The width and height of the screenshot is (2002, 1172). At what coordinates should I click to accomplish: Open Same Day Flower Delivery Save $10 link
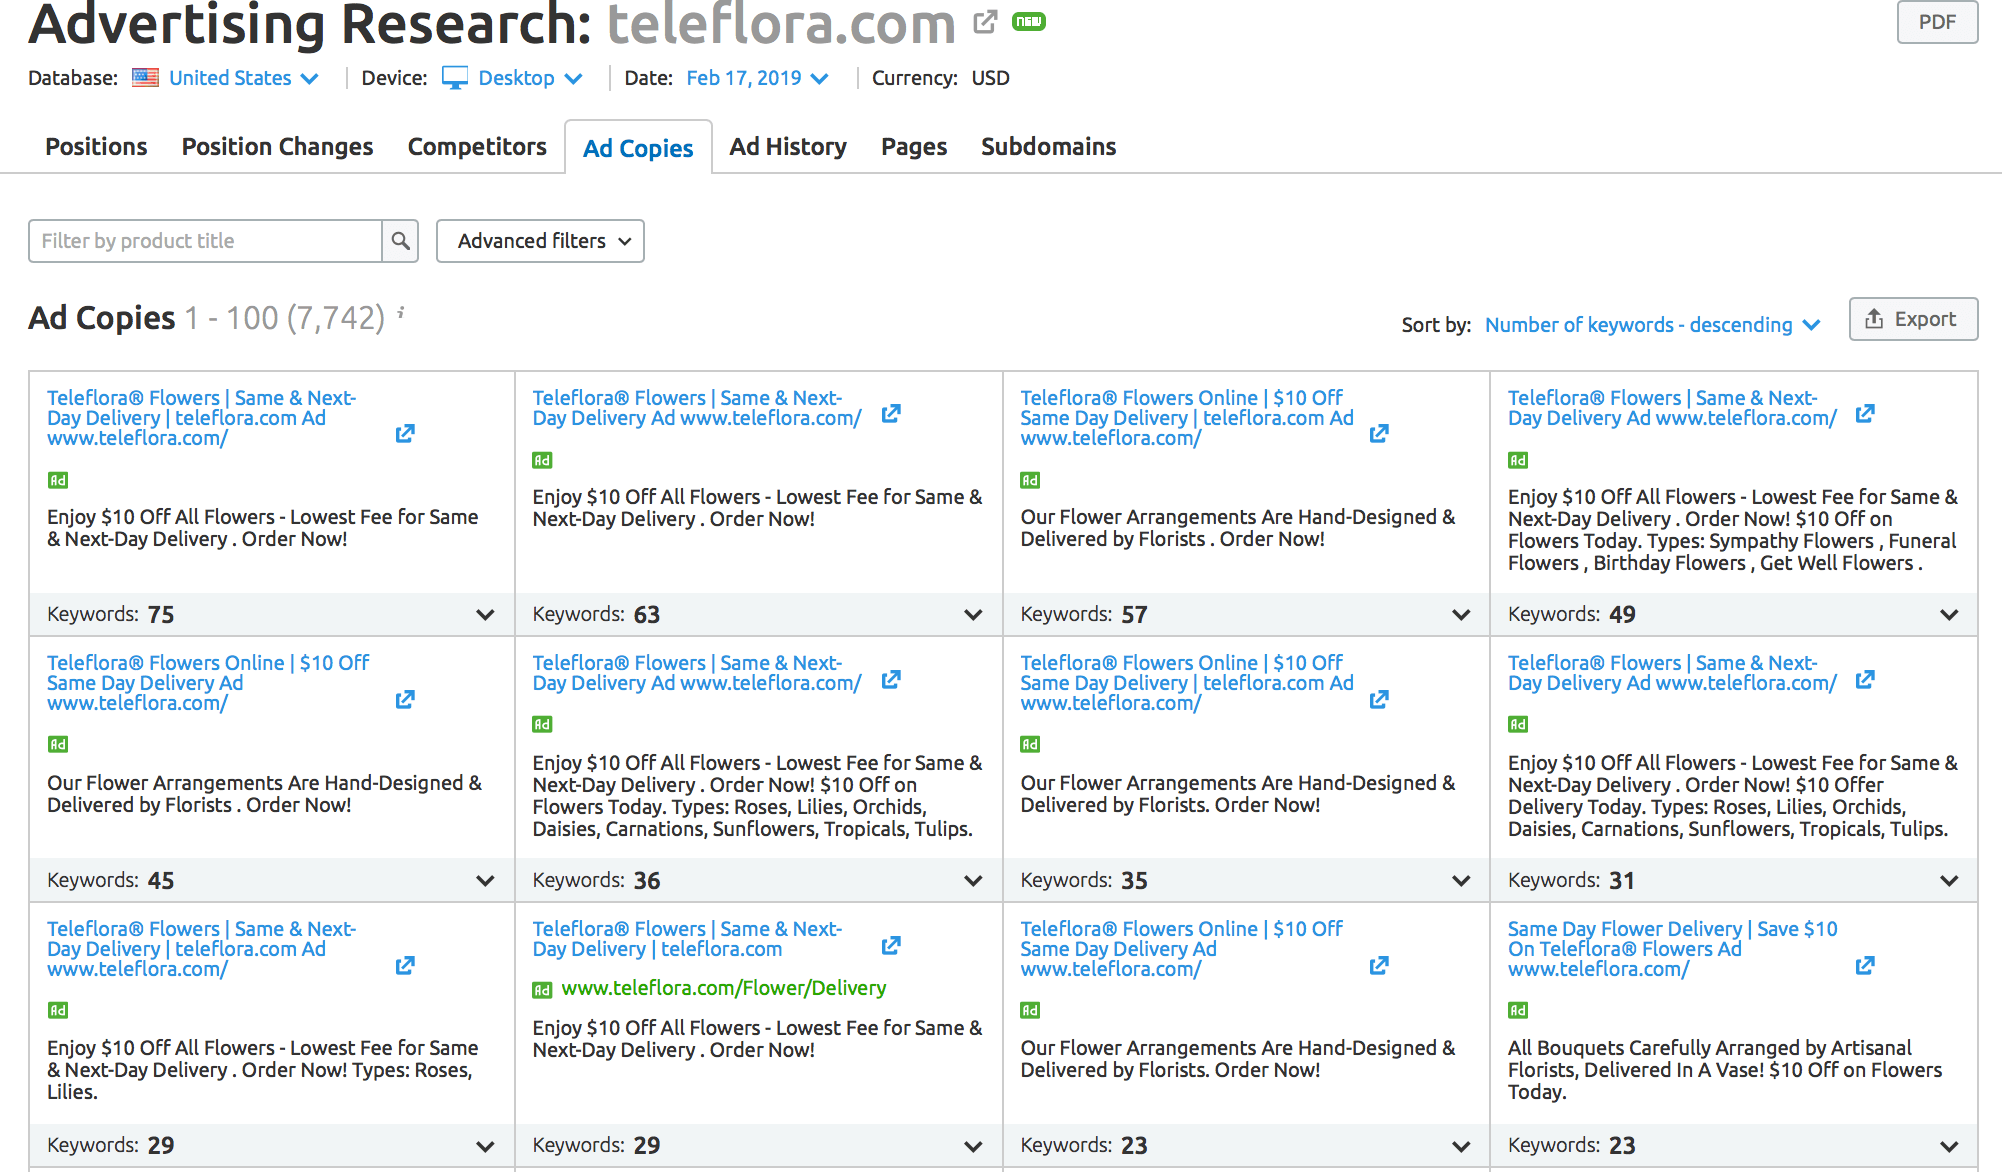[1672, 949]
